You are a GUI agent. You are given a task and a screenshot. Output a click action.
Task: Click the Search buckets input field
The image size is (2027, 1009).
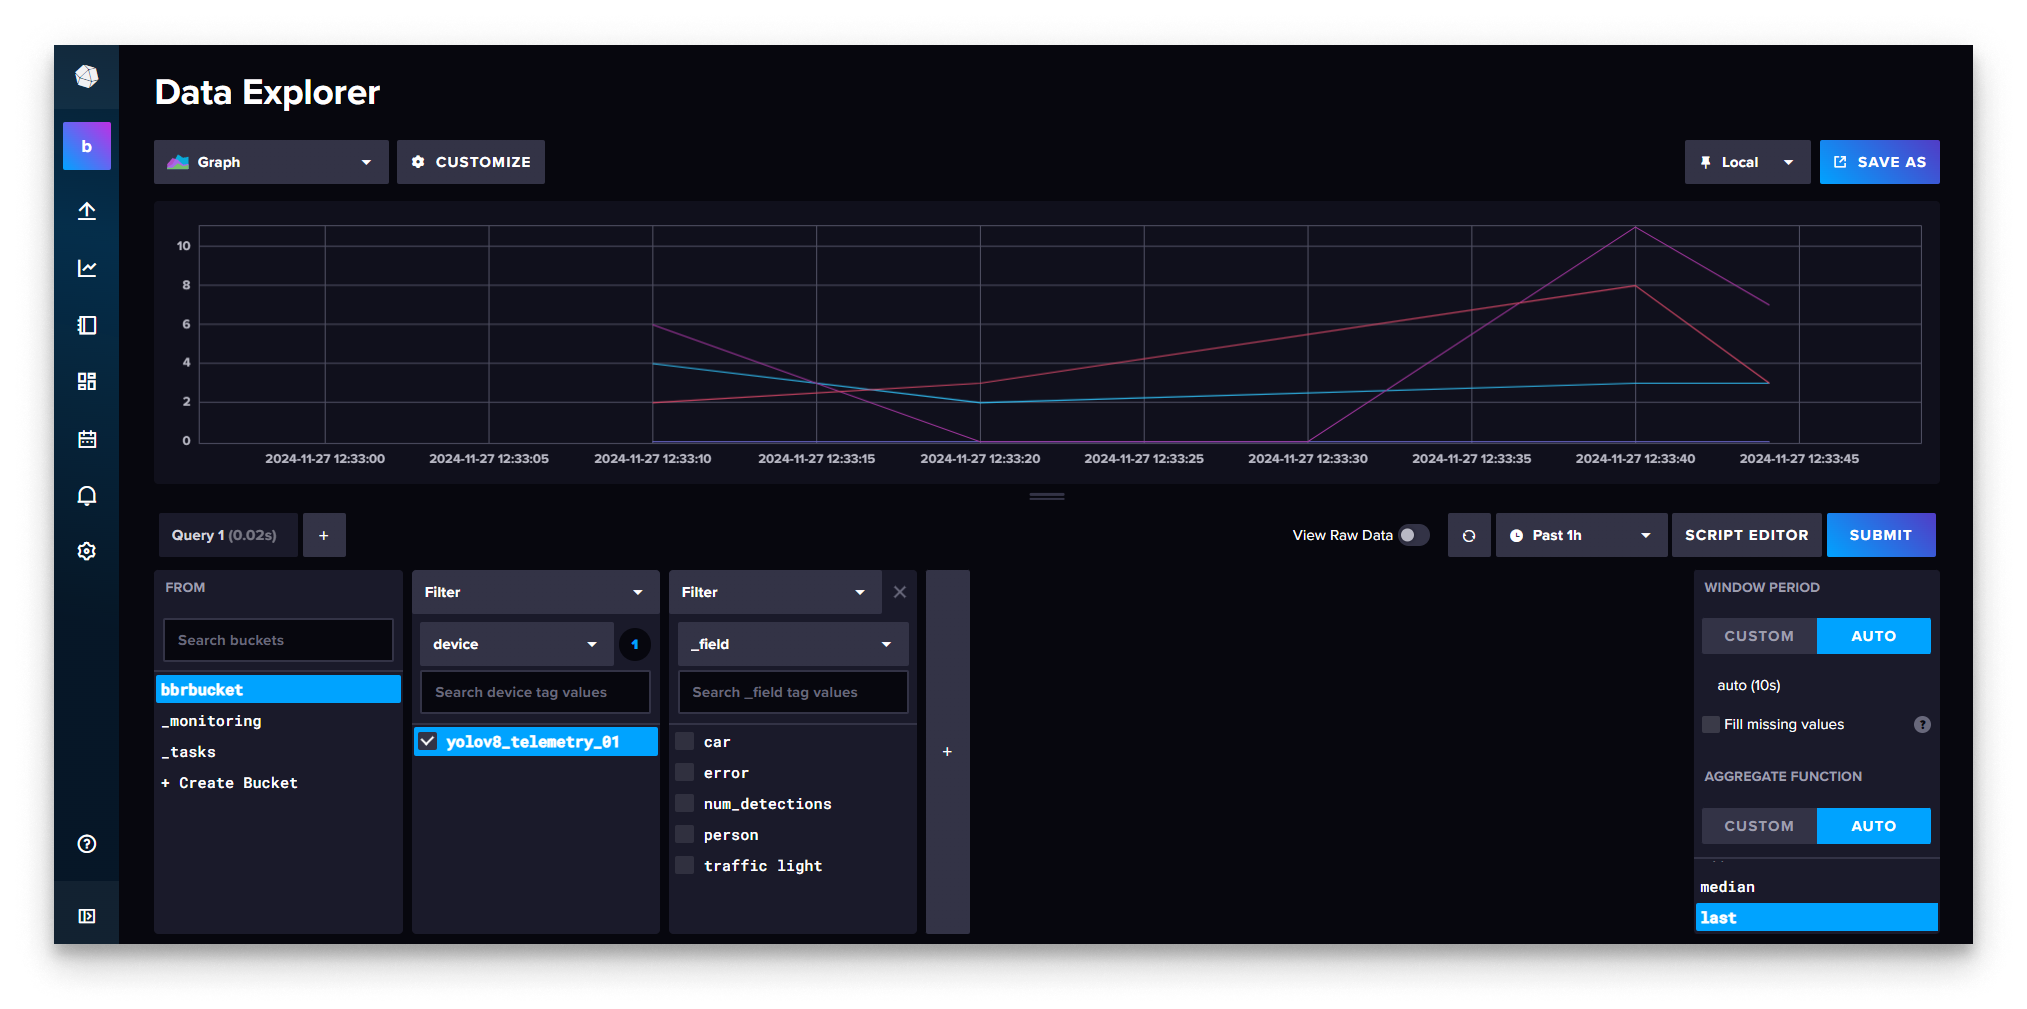277,640
